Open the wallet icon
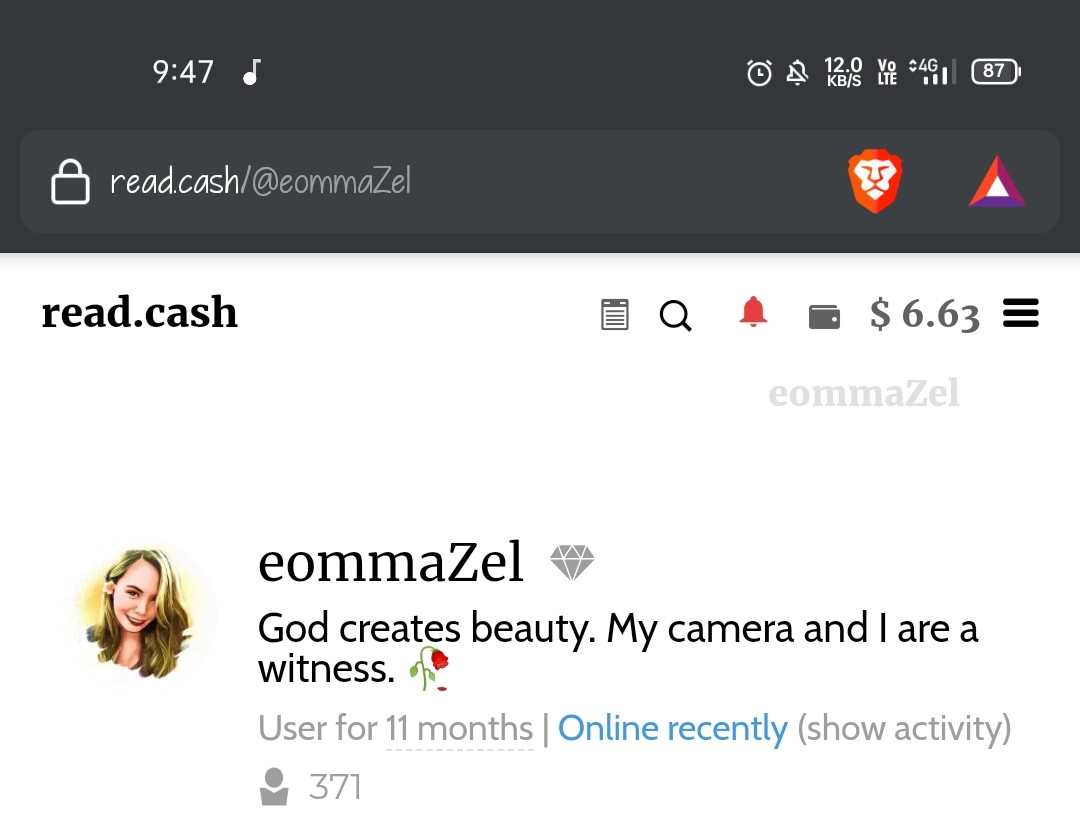The width and height of the screenshot is (1080, 829). click(x=824, y=317)
